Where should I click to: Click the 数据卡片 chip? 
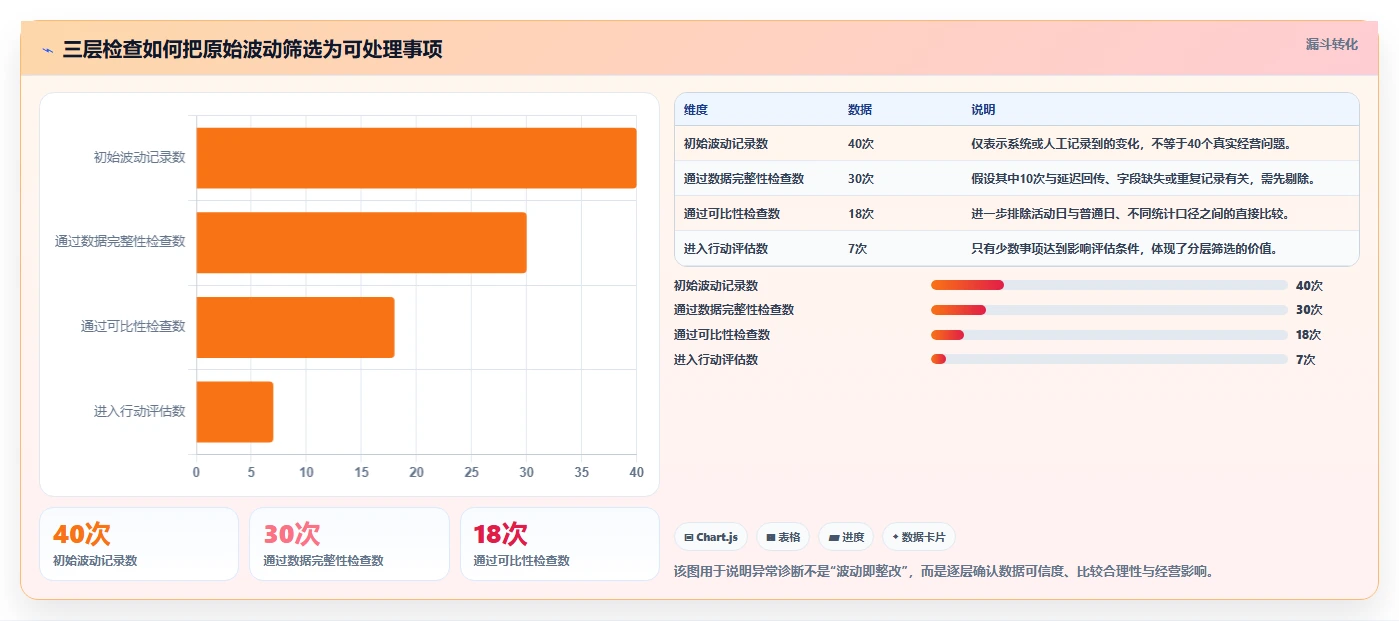click(919, 537)
